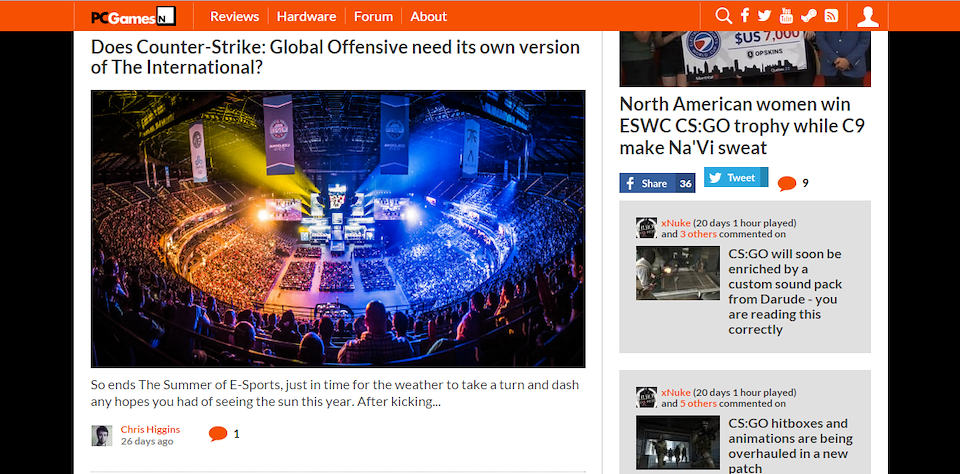
Task: Click the esports arena article image
Action: click(338, 229)
